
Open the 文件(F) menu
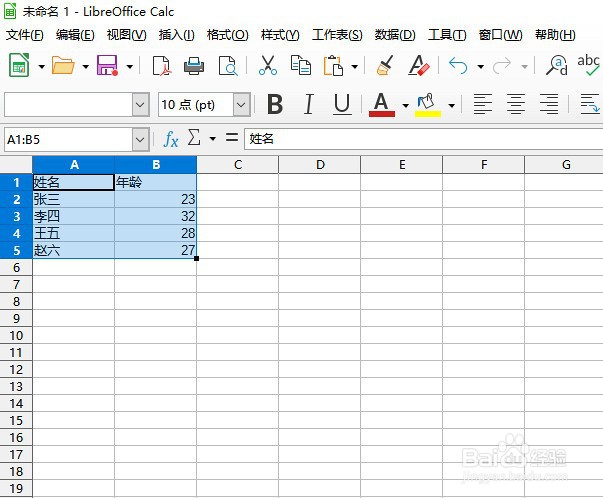[x=25, y=35]
